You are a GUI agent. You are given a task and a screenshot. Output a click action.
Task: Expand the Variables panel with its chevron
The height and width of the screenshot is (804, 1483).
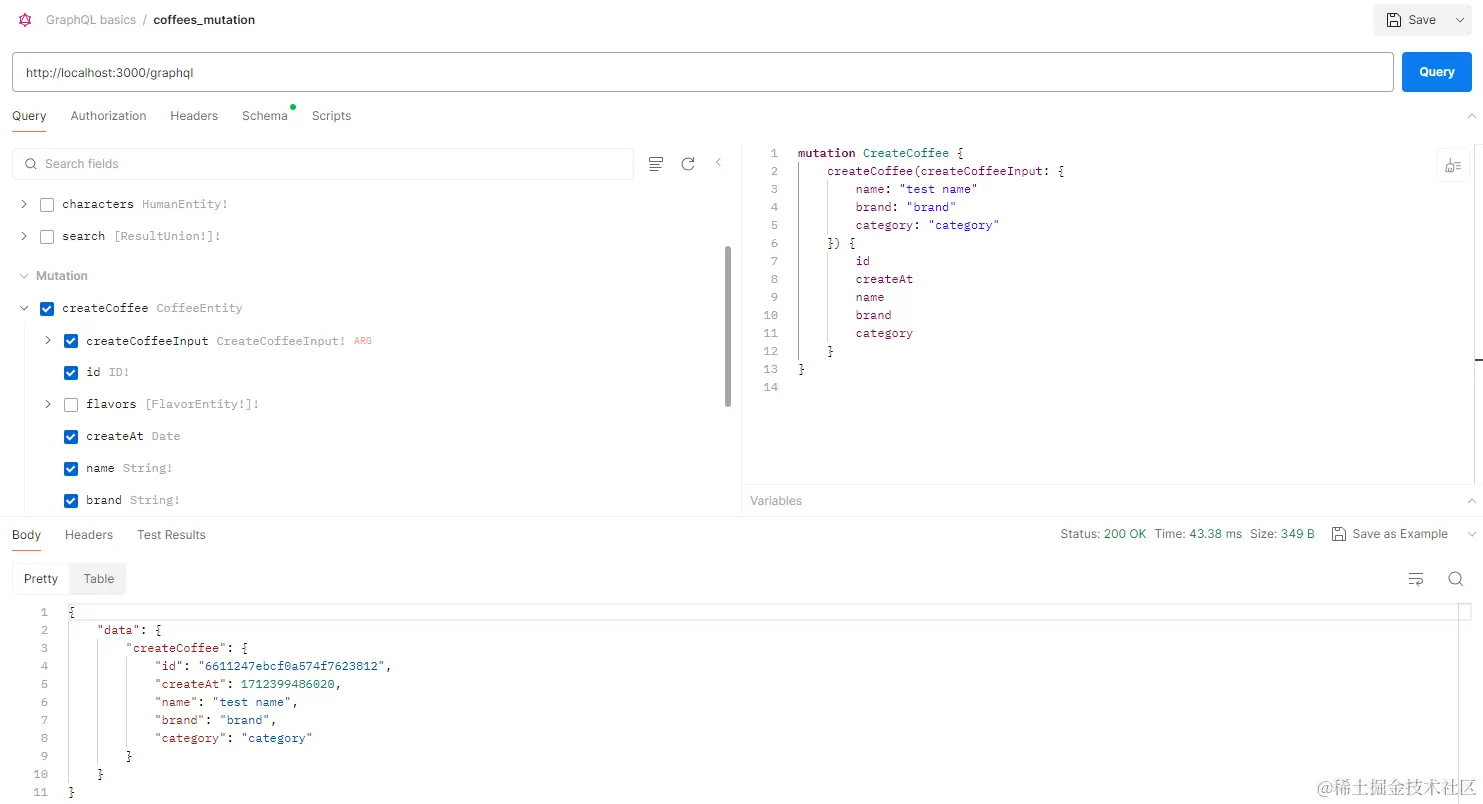coord(1471,501)
